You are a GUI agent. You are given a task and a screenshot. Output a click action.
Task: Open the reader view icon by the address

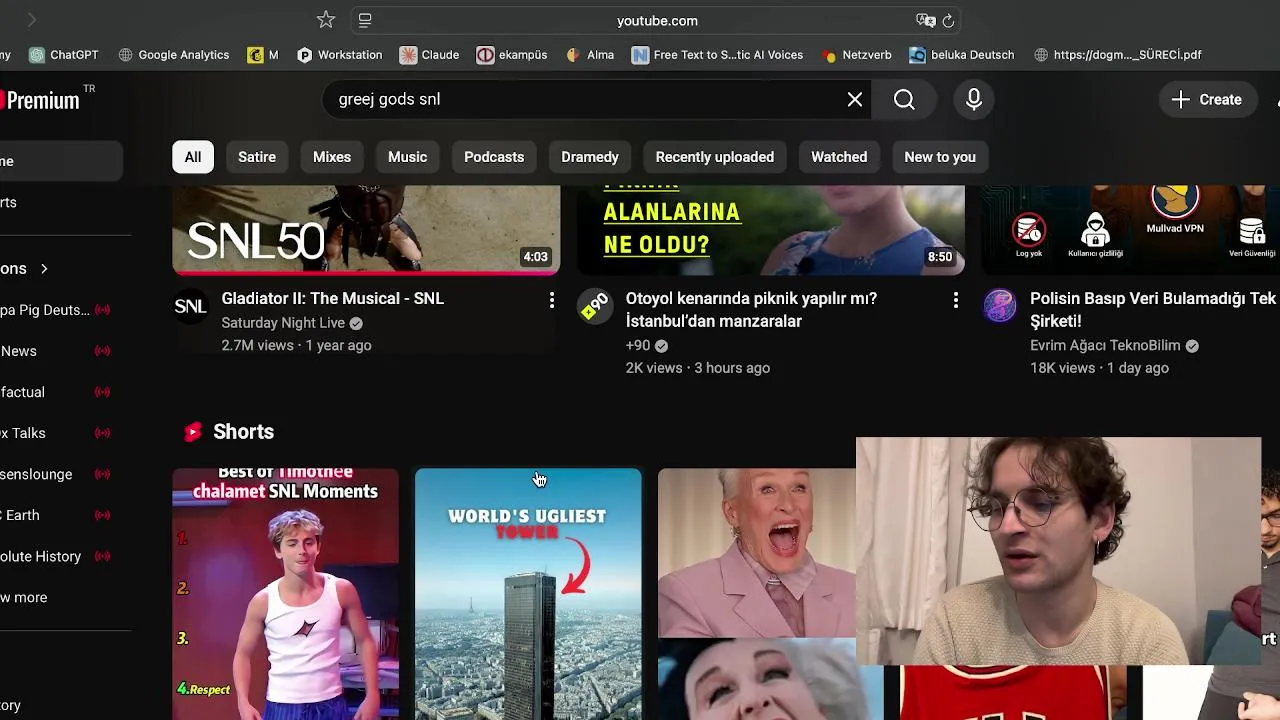click(365, 20)
